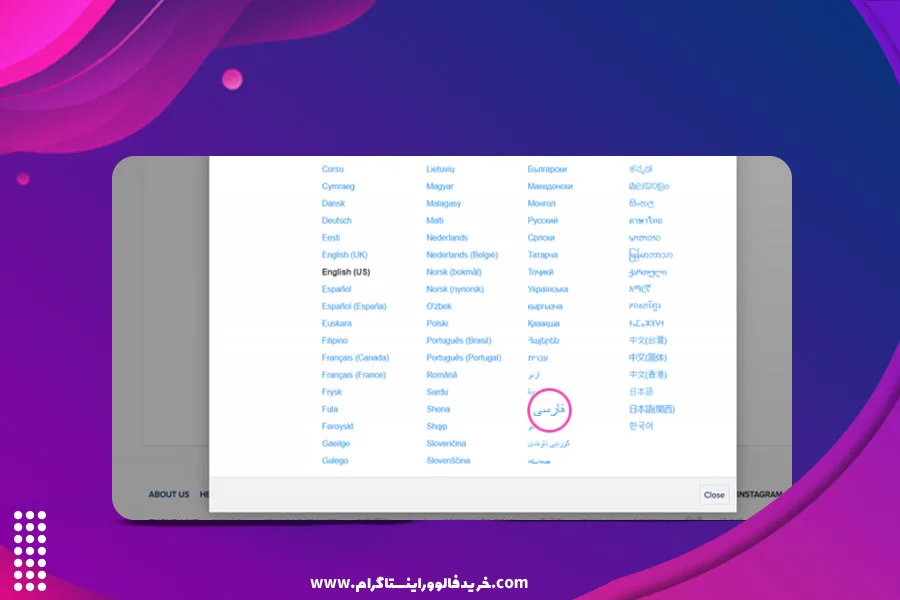Open ABOUT US footer link behind dialog
Viewport: 900px width, 600px height.
pyautogui.click(x=169, y=494)
